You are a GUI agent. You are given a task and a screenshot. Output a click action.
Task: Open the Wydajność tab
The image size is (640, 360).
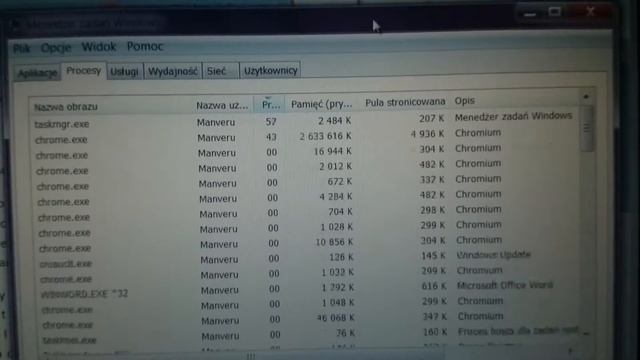tap(173, 71)
